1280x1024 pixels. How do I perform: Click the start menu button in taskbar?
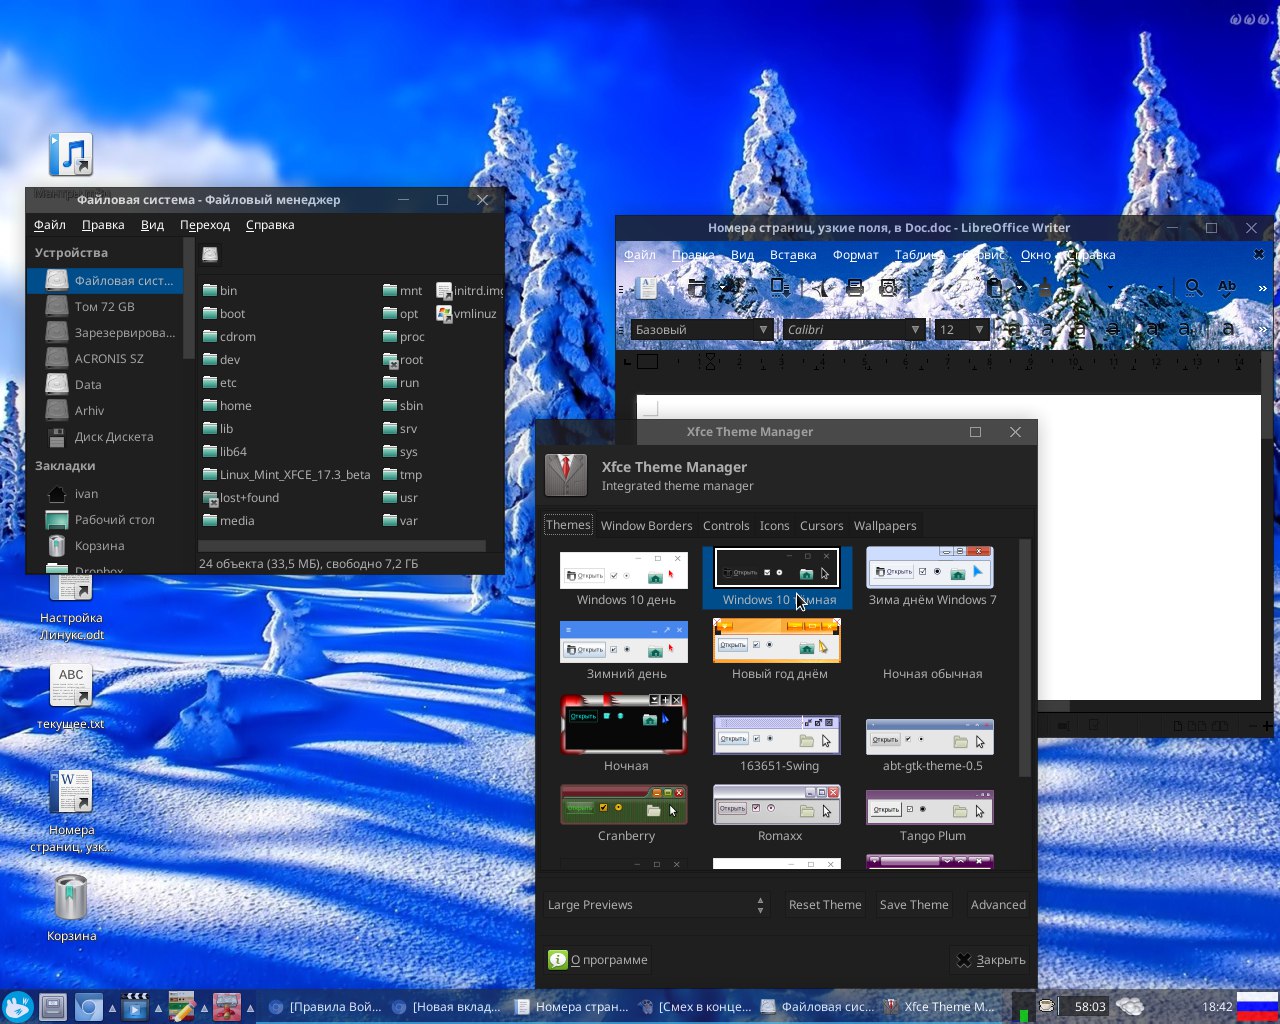17,1006
